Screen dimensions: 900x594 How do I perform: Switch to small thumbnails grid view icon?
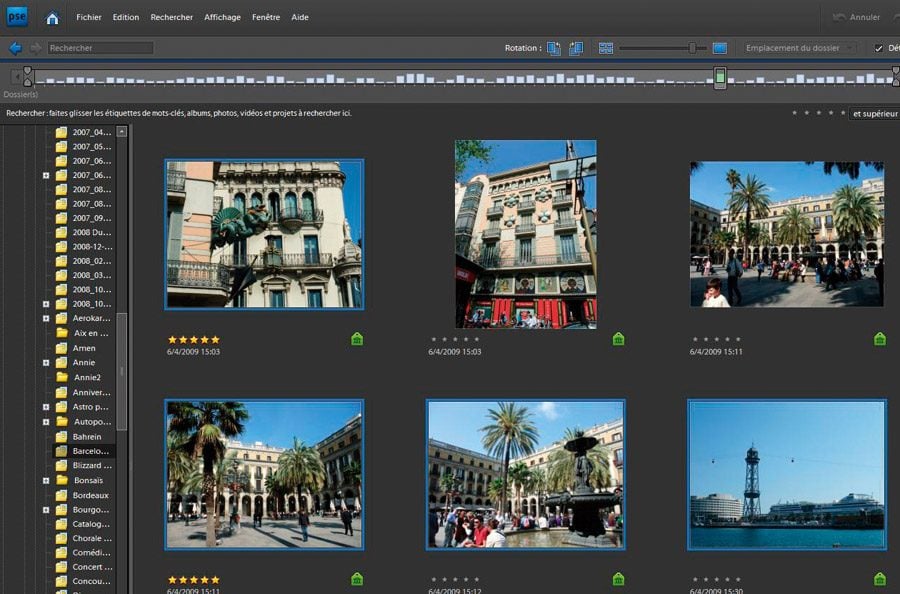coord(606,48)
